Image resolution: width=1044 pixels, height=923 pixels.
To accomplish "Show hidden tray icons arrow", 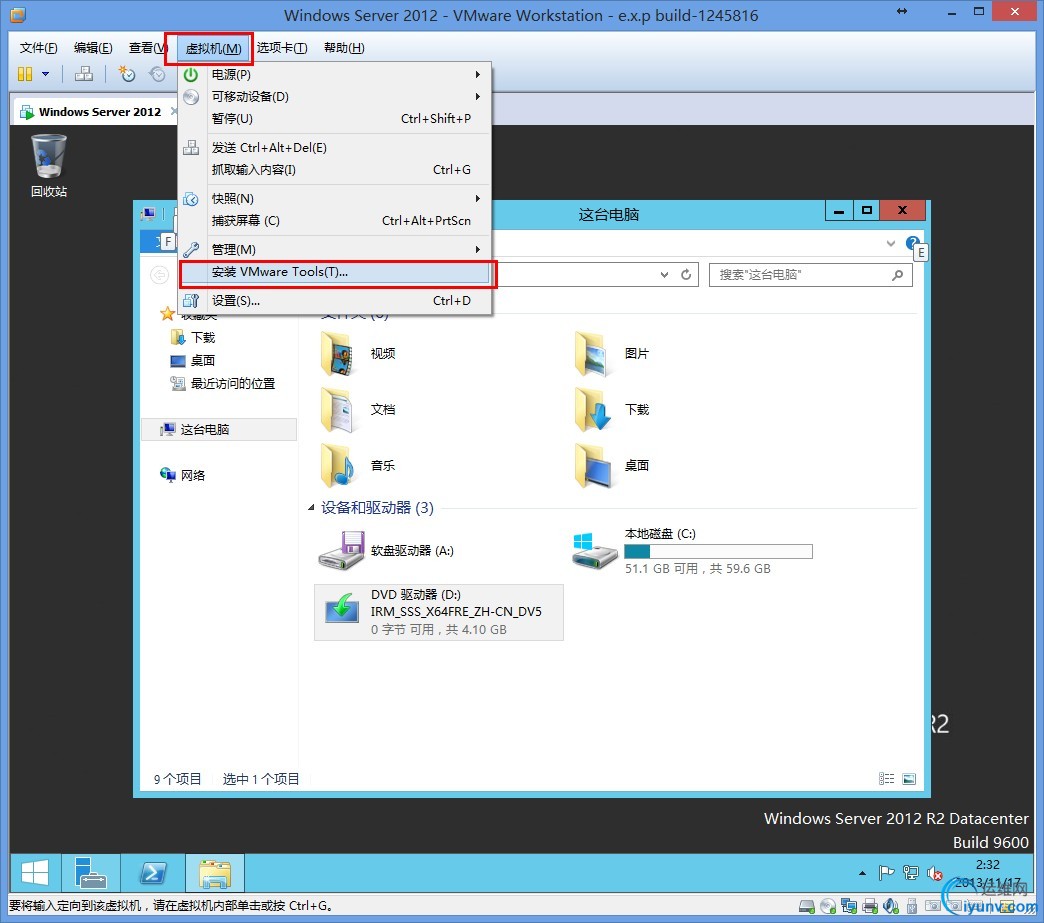I will pyautogui.click(x=862, y=872).
